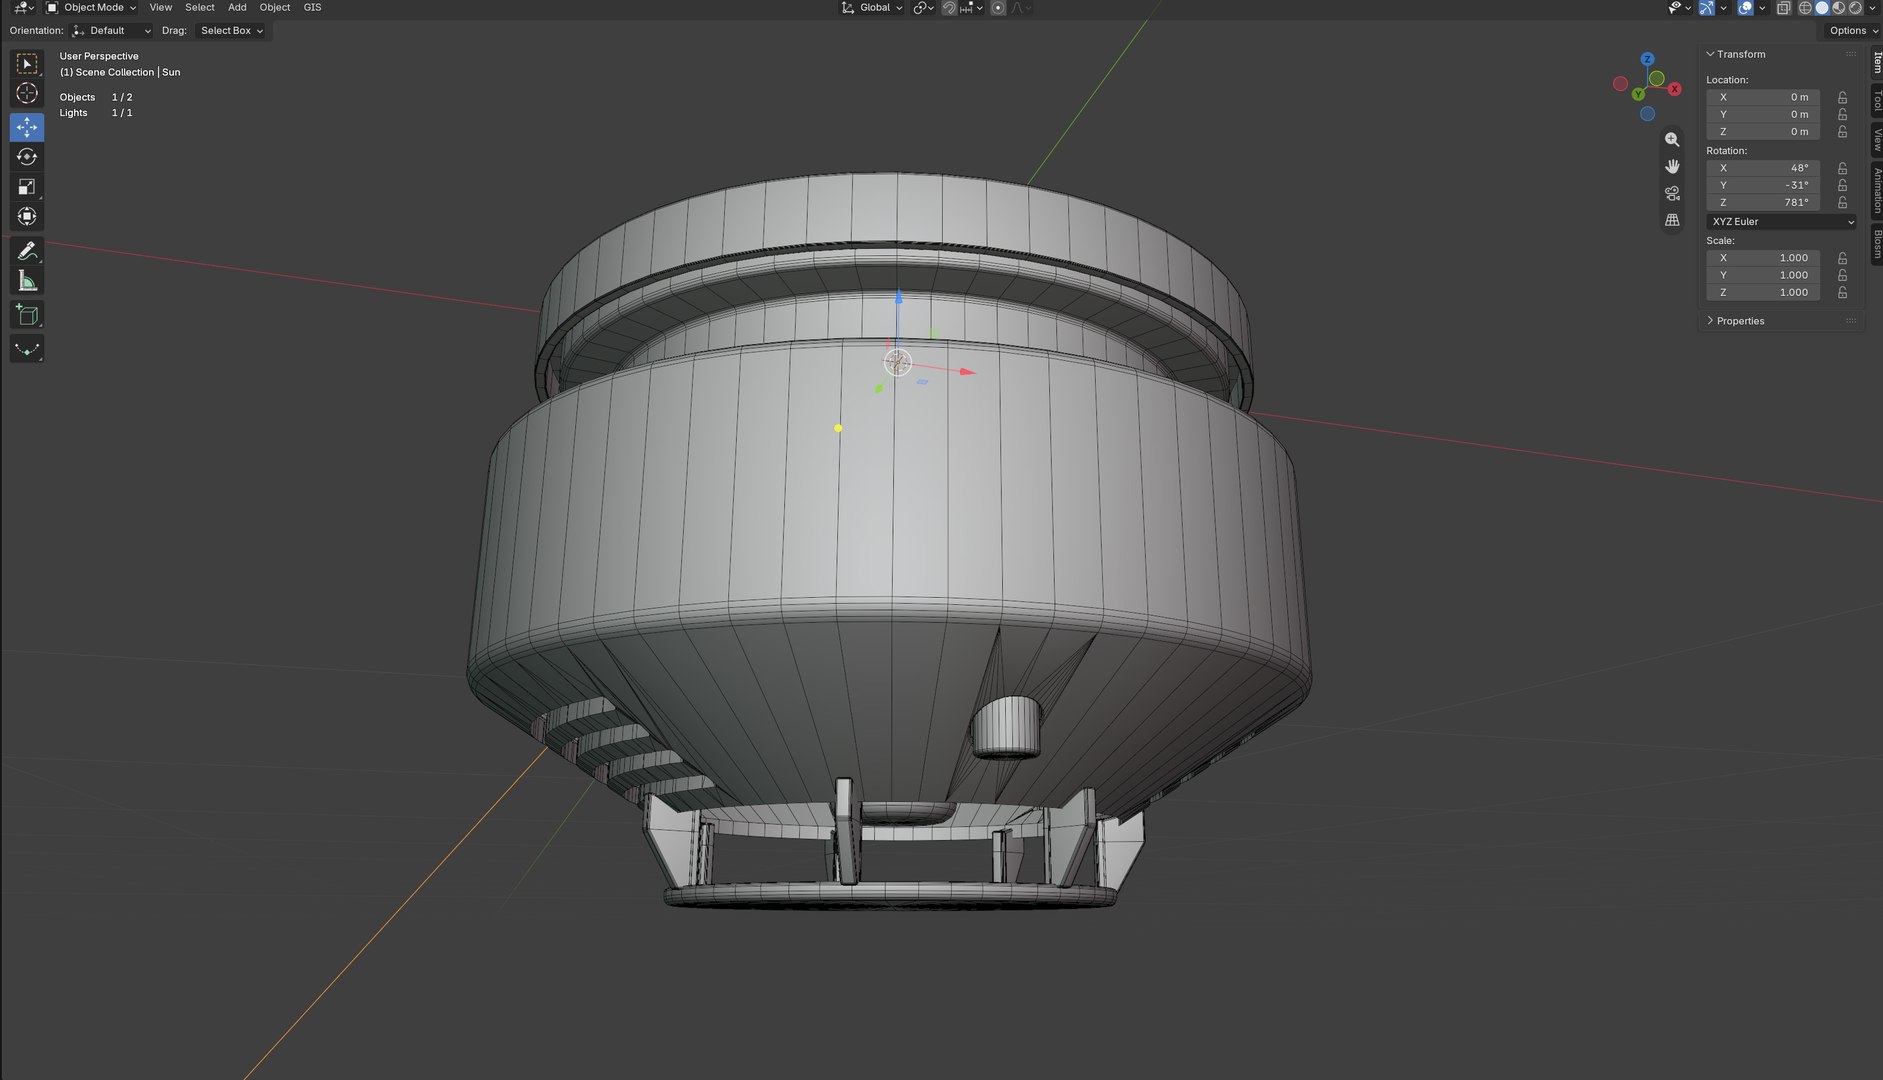Toggle camera view icon
The height and width of the screenshot is (1080, 1883).
click(1672, 193)
